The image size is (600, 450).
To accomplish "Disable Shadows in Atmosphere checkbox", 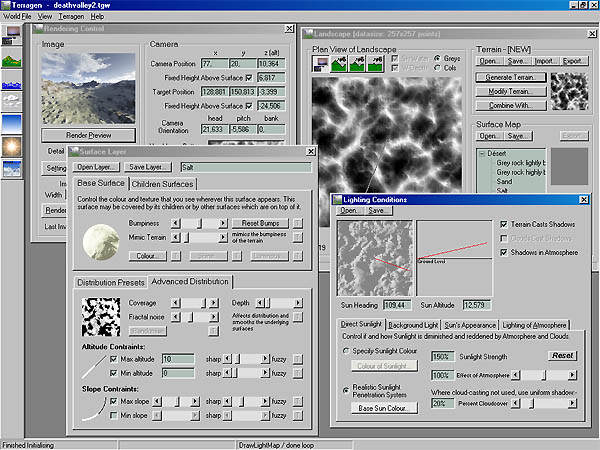I will coord(503,253).
